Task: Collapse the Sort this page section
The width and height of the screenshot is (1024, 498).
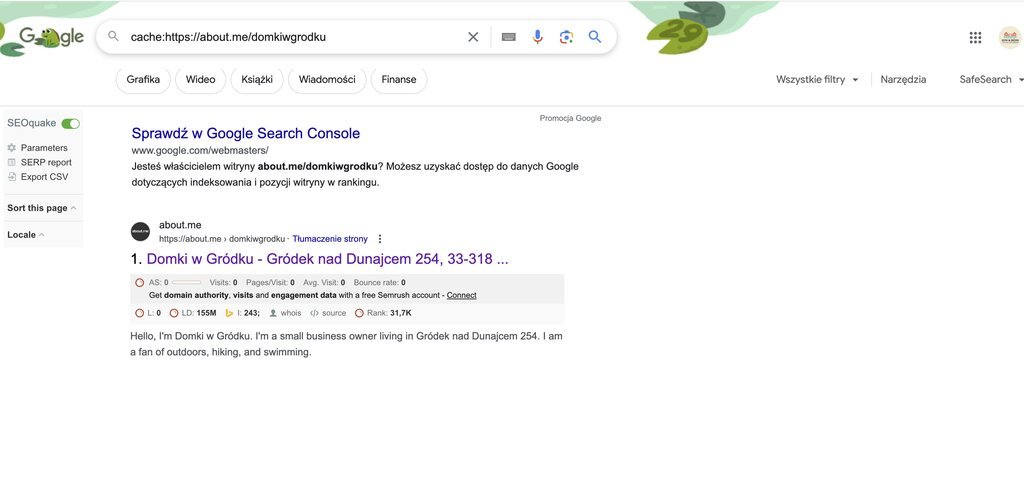Action: 42,208
